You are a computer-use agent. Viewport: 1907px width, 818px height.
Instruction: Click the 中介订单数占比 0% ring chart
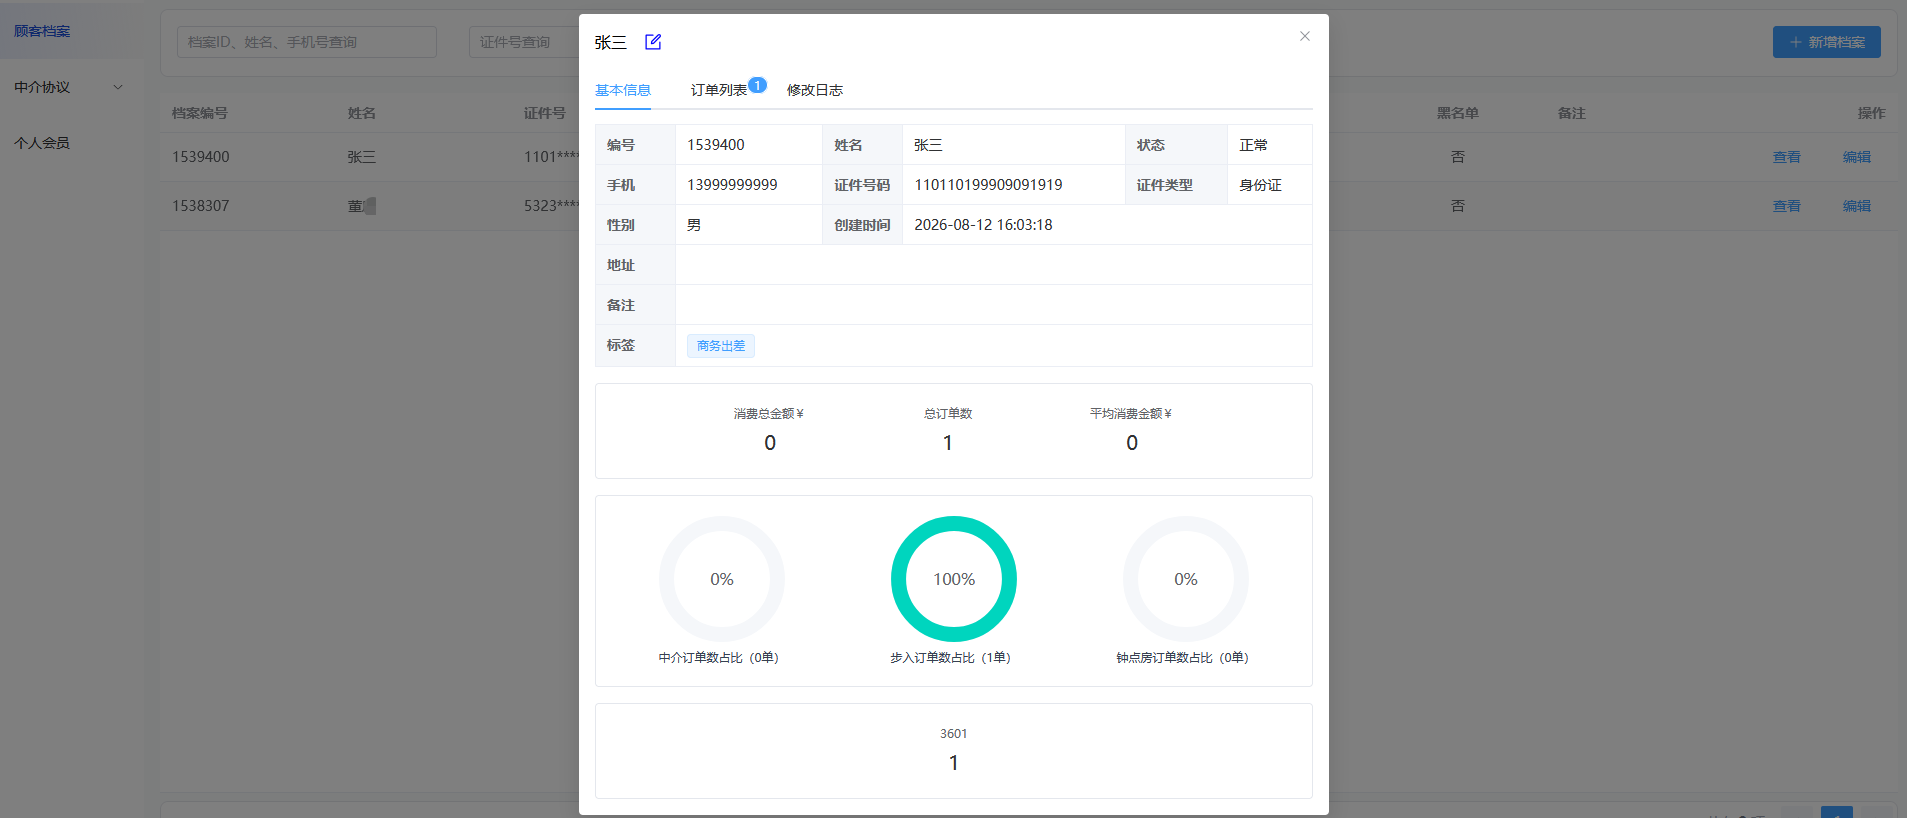[x=722, y=579]
